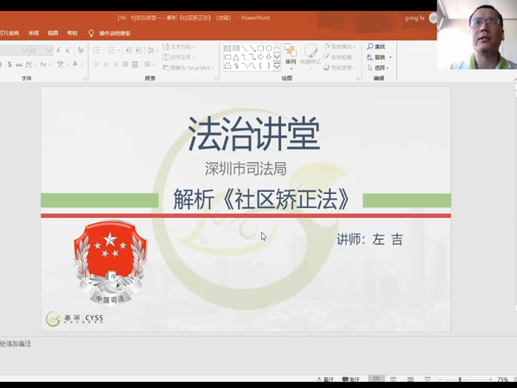Select the curve shape
The height and width of the screenshot is (388, 517).
[252, 66]
